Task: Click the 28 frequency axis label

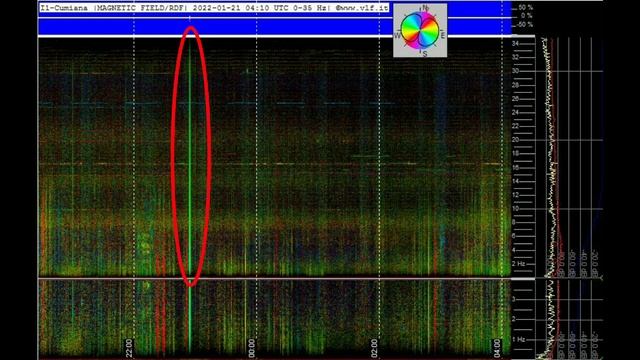Action: click(x=516, y=85)
